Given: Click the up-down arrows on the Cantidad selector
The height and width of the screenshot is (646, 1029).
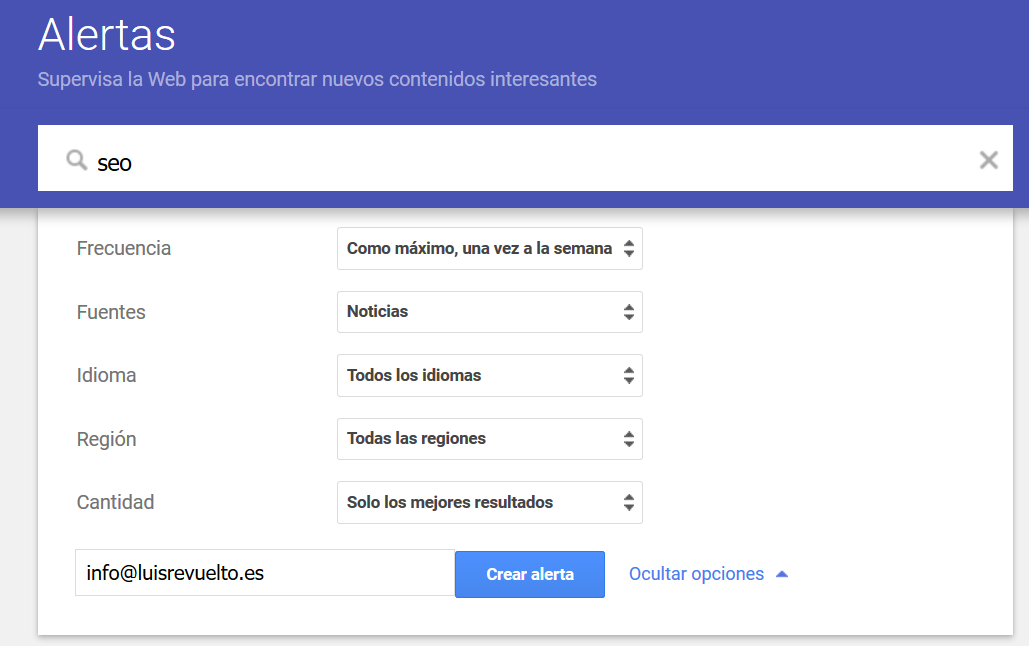Looking at the screenshot, I should (x=628, y=503).
